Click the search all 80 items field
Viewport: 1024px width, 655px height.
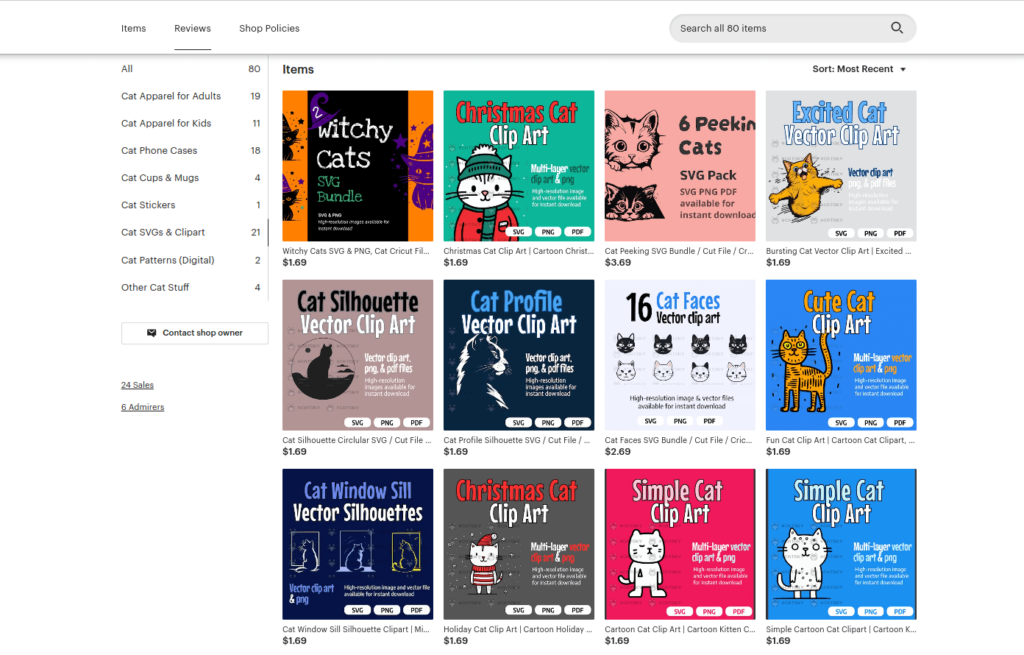click(x=780, y=28)
